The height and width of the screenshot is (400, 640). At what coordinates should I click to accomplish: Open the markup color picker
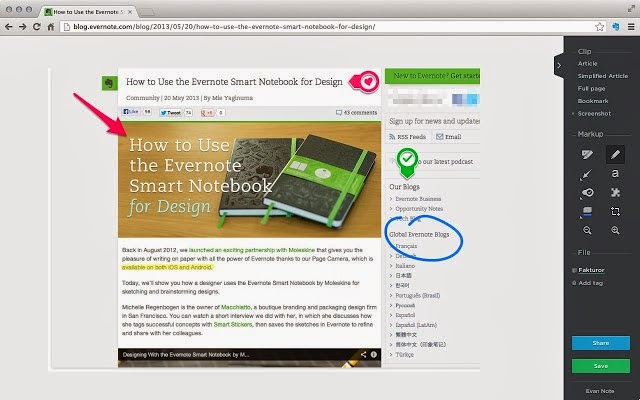coord(587,211)
